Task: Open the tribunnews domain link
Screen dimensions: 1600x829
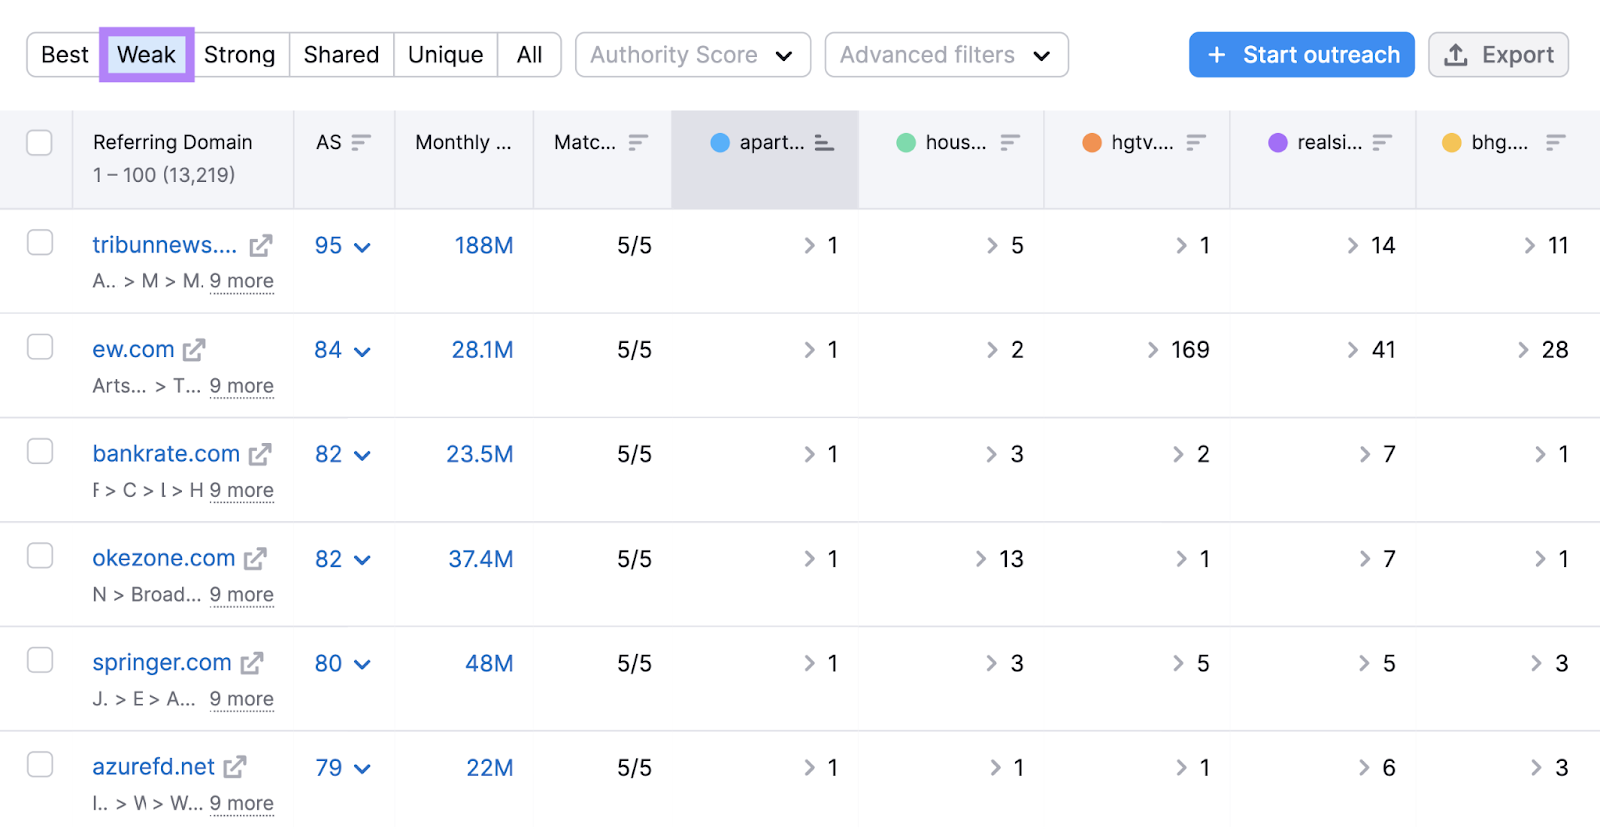Action: [x=165, y=245]
